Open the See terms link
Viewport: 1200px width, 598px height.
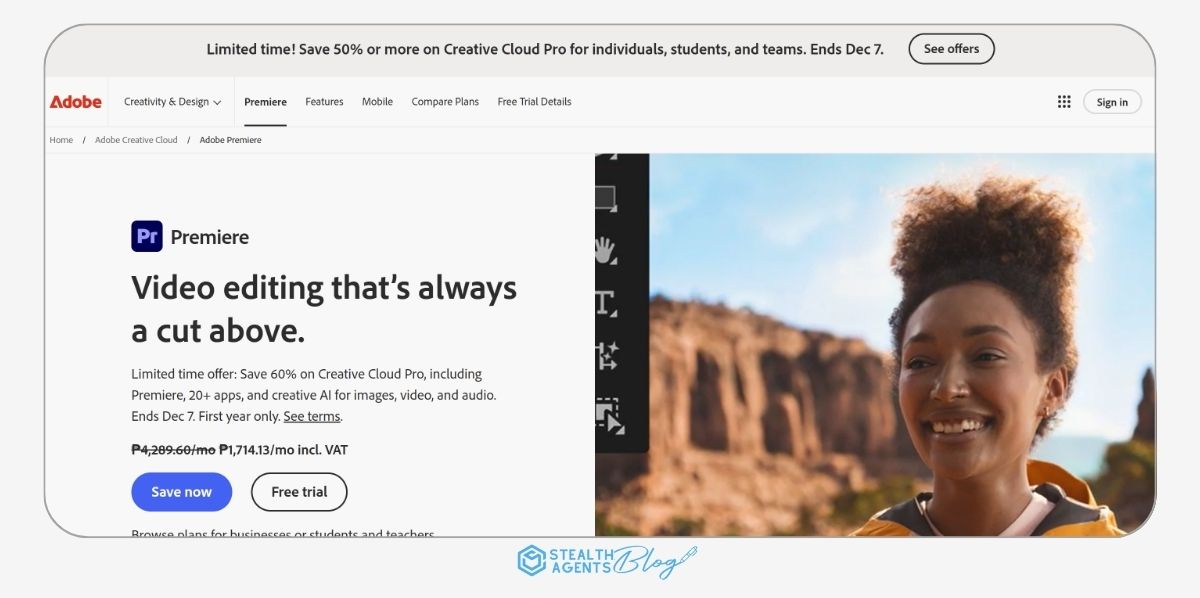[x=312, y=416]
